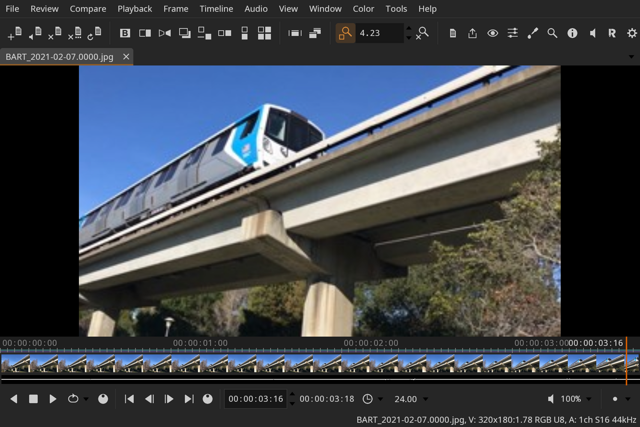Open the Tools menu
The height and width of the screenshot is (427, 640).
coord(396,9)
